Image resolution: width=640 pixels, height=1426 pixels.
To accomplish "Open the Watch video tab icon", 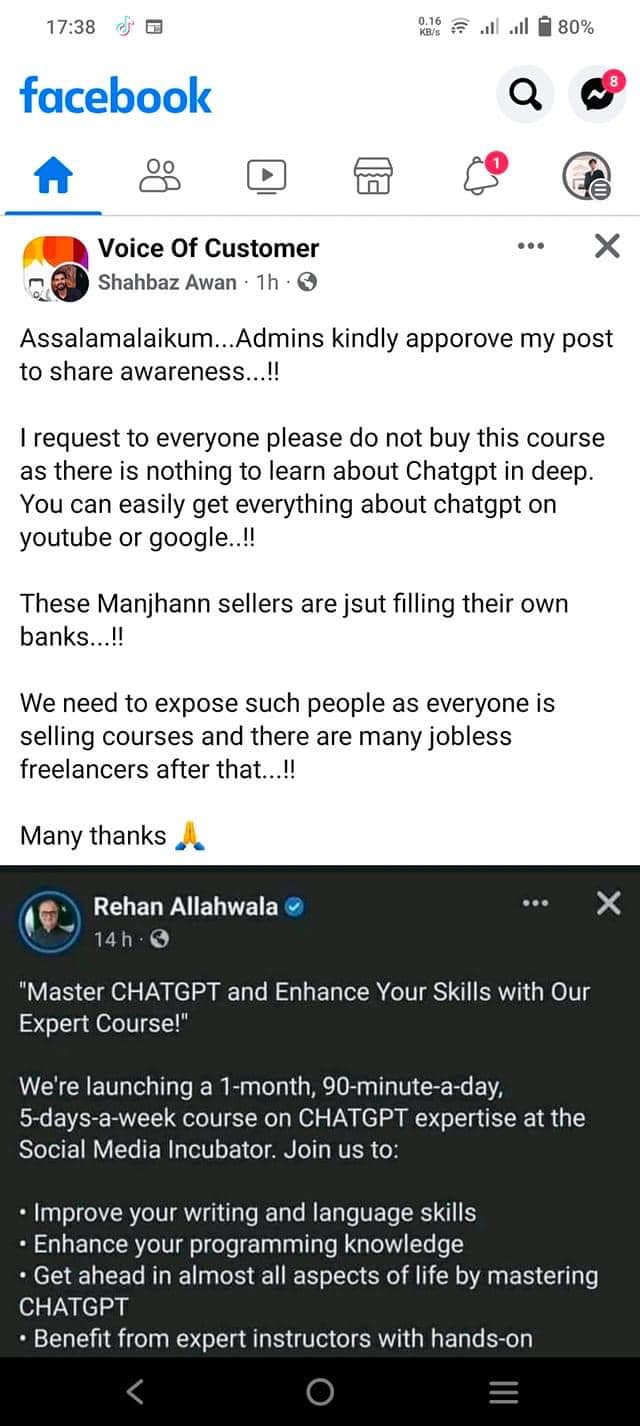I will tap(266, 176).
